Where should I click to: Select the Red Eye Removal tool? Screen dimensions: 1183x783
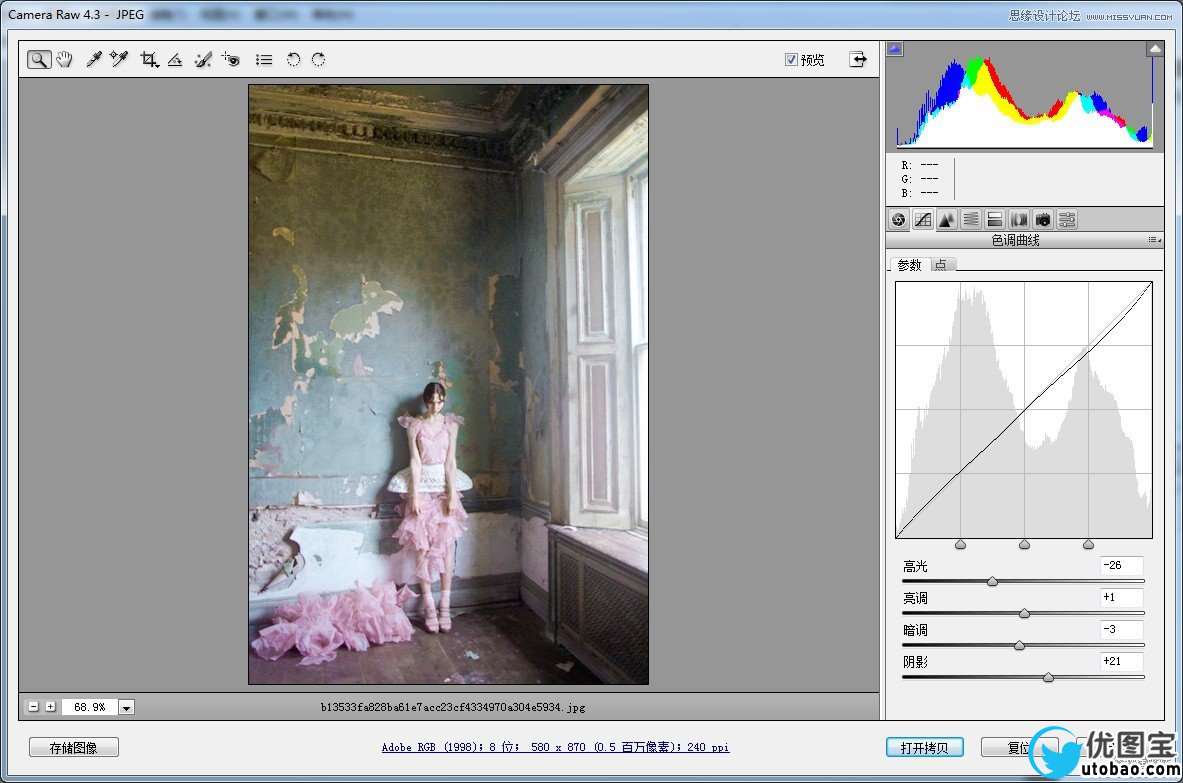231,60
